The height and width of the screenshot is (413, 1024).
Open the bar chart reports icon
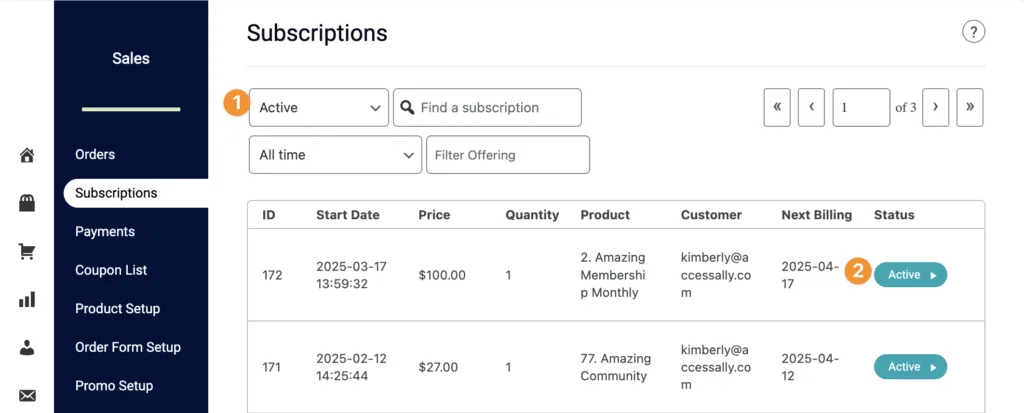tap(27, 299)
